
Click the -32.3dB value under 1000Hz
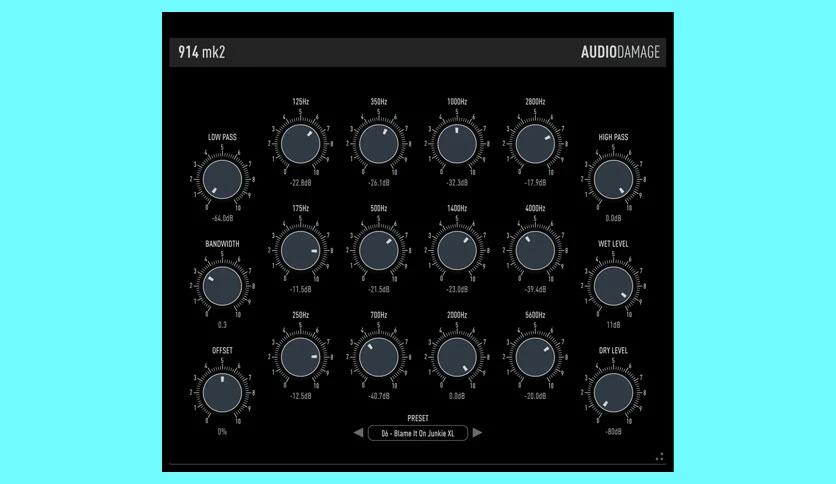point(457,183)
